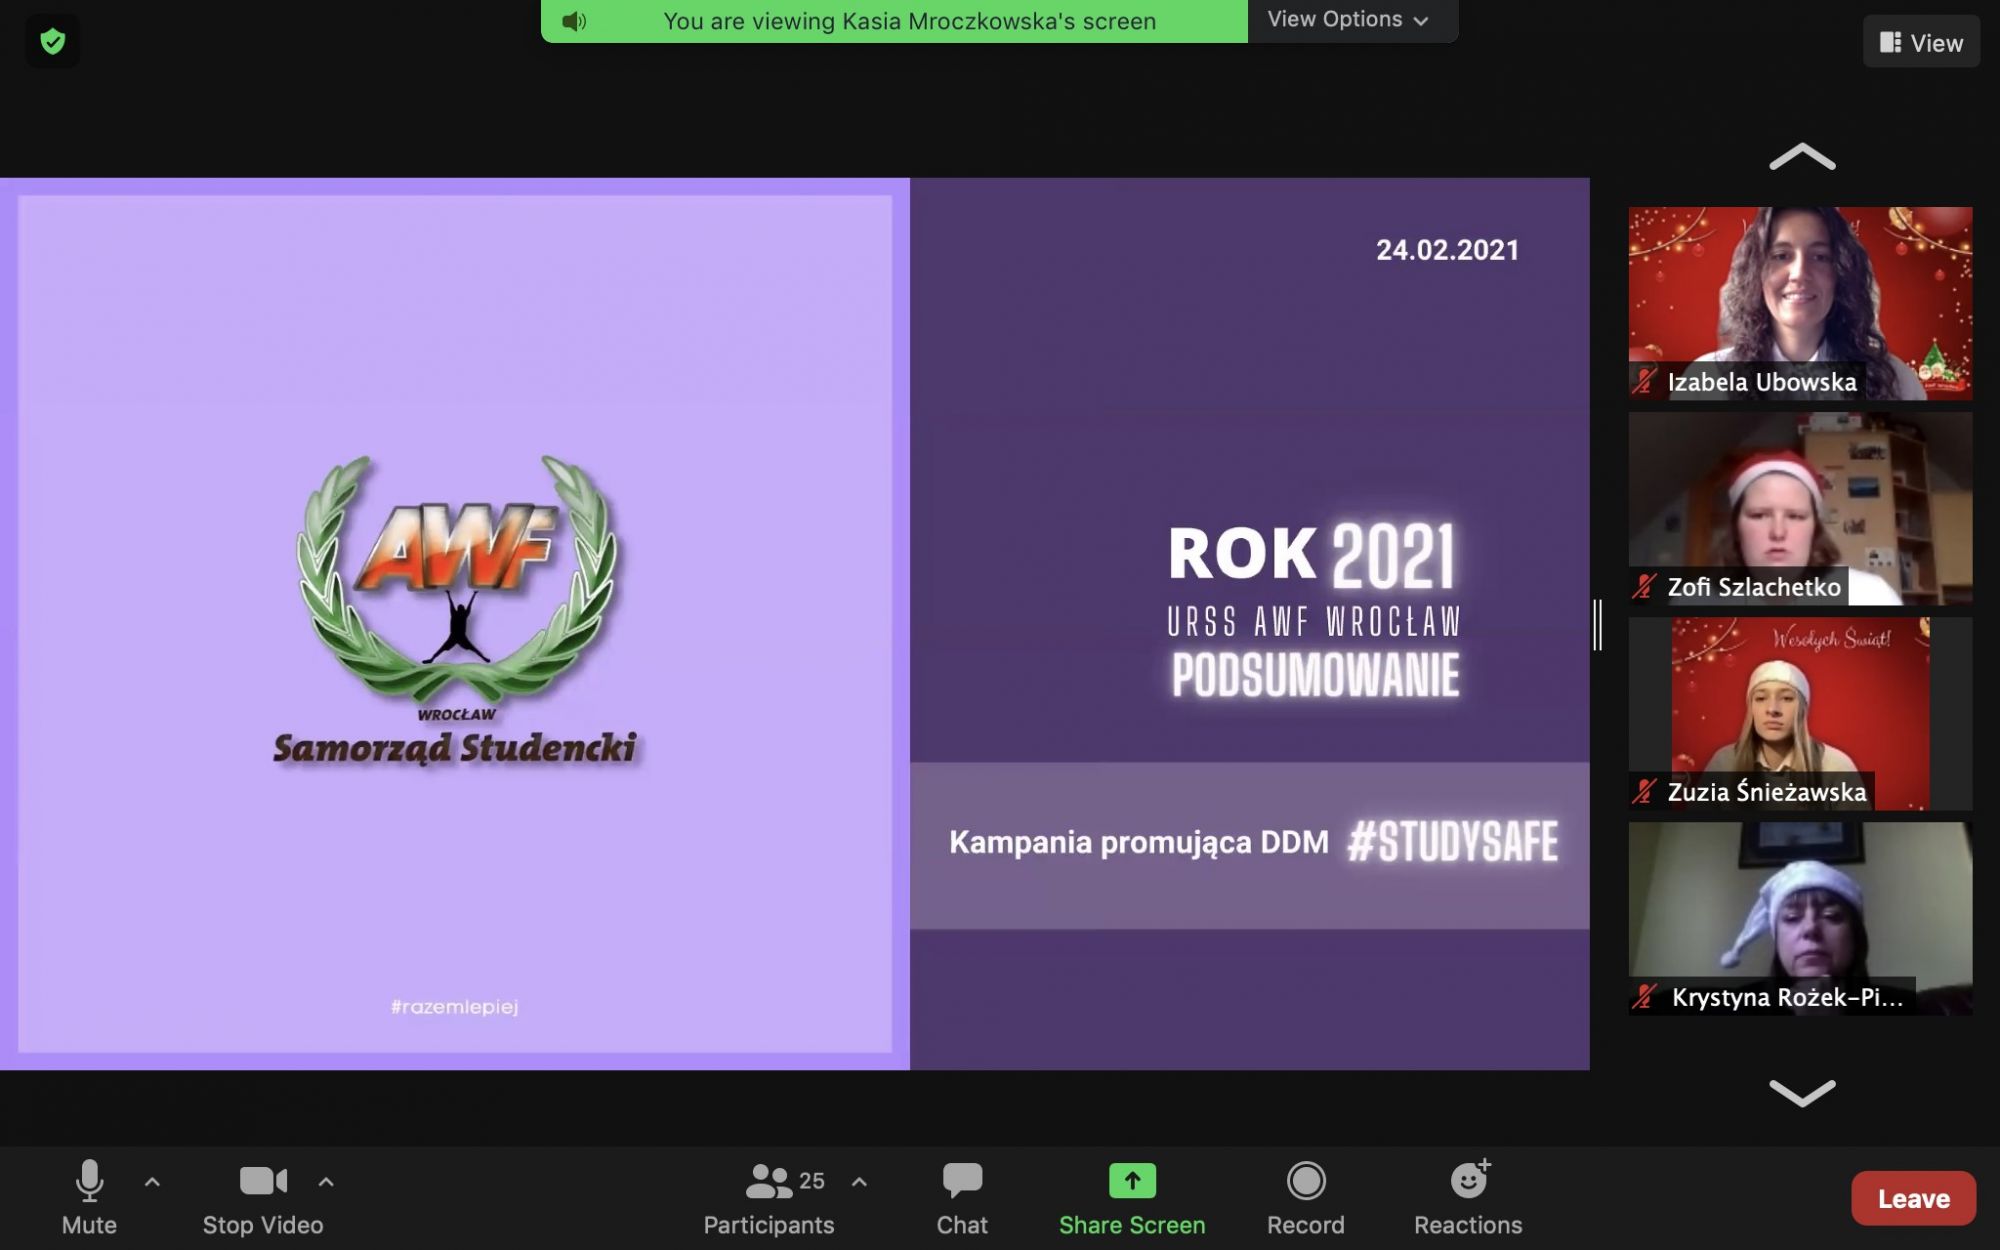Screen dimensions: 2000x1250
Task: Select Krystyna Rożek-Pi... video thumbnail
Action: 1800,918
